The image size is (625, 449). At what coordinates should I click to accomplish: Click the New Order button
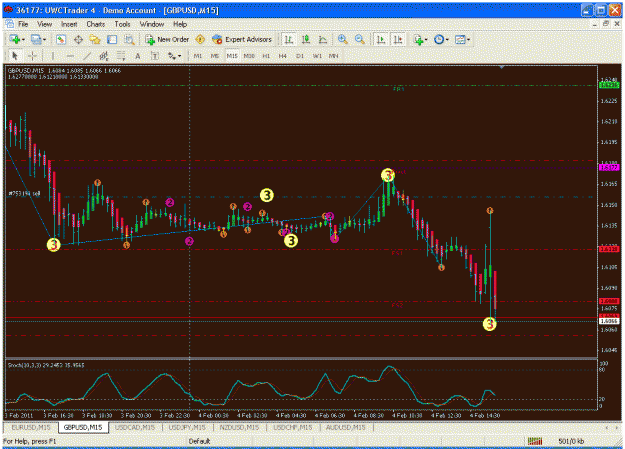click(167, 39)
